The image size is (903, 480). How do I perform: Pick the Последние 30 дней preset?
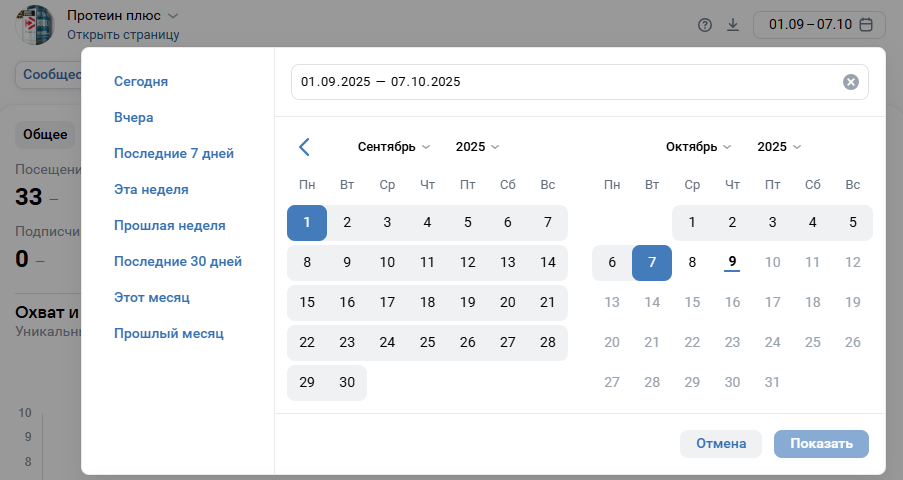tap(178, 261)
